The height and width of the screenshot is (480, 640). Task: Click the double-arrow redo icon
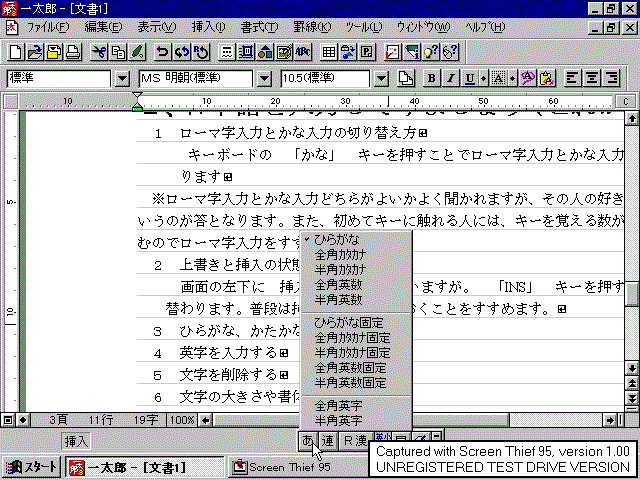[x=182, y=52]
